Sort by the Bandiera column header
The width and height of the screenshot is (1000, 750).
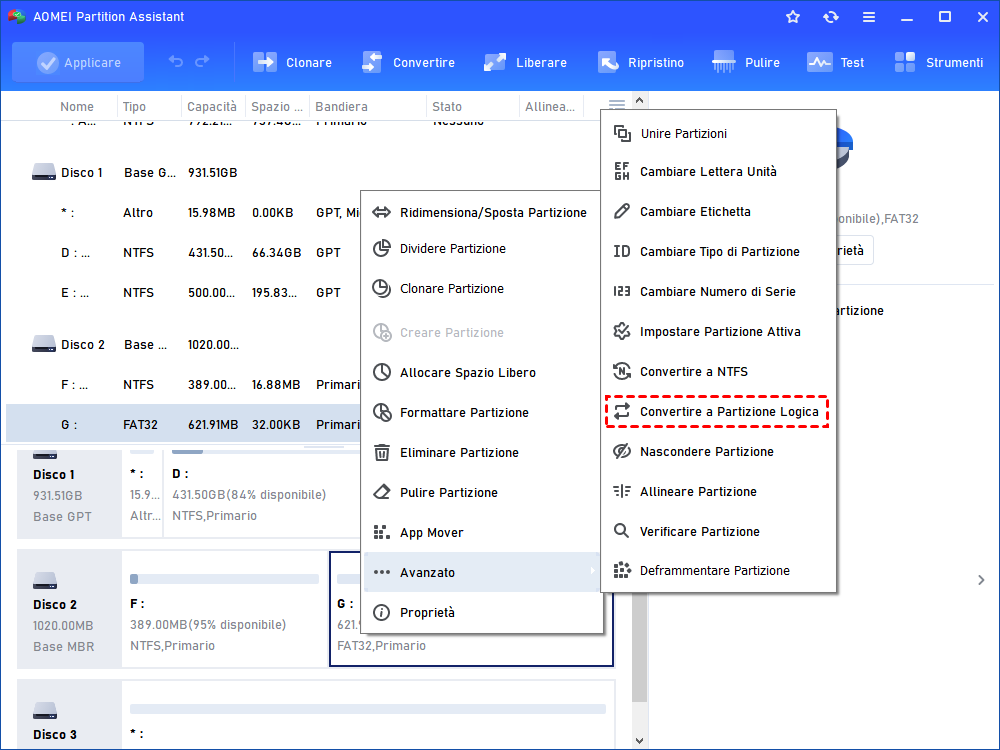341,107
